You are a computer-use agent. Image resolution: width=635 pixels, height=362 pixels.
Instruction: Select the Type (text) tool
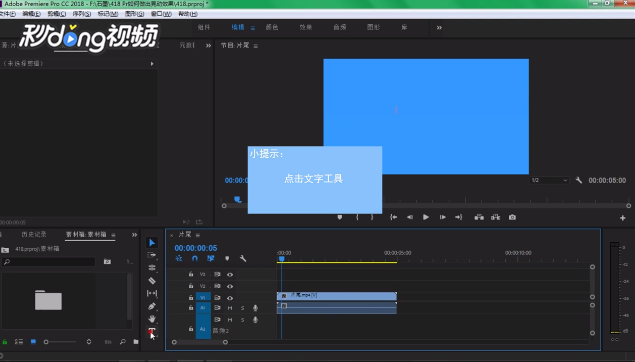click(x=151, y=332)
